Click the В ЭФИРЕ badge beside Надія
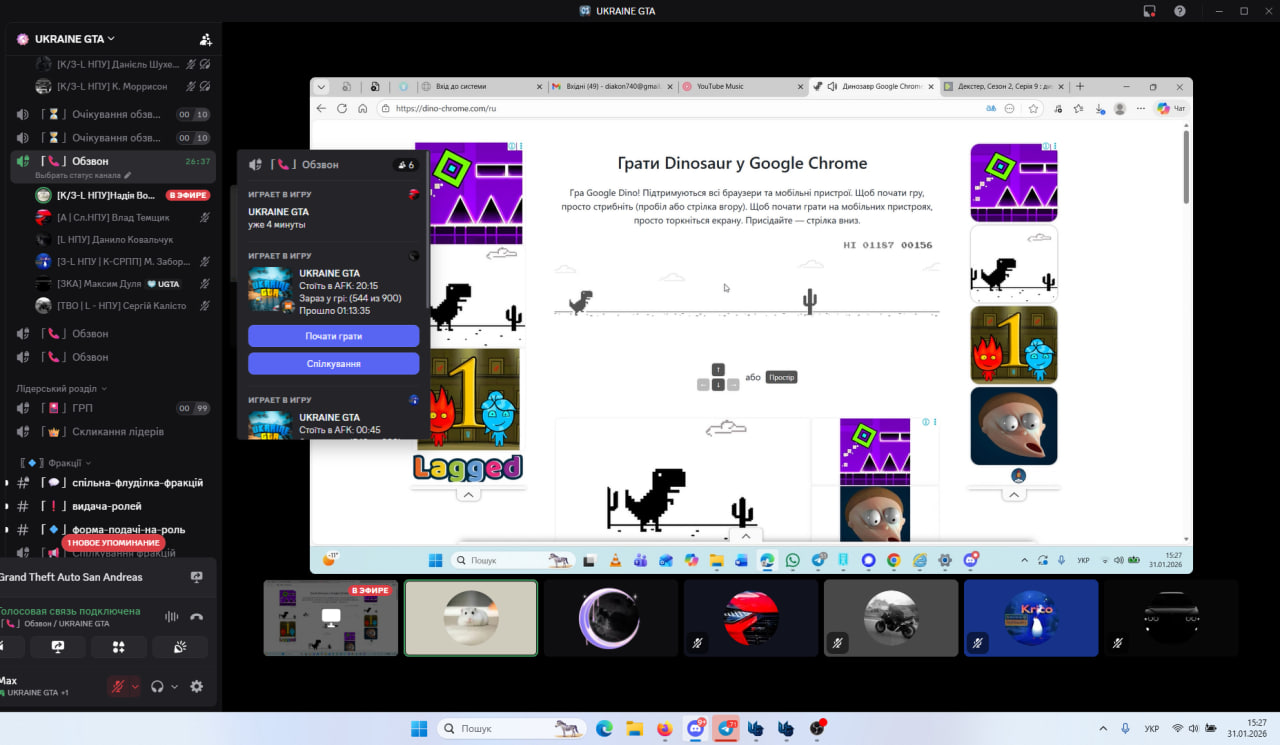The height and width of the screenshot is (745, 1280). coord(187,195)
